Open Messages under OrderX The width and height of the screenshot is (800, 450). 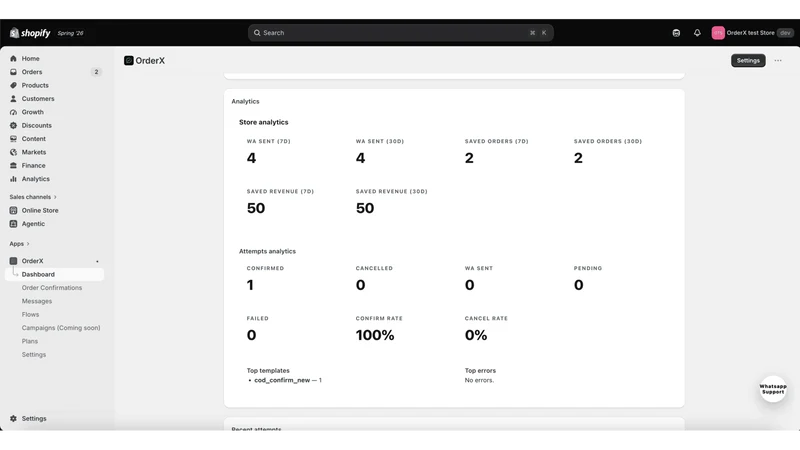click(x=37, y=301)
